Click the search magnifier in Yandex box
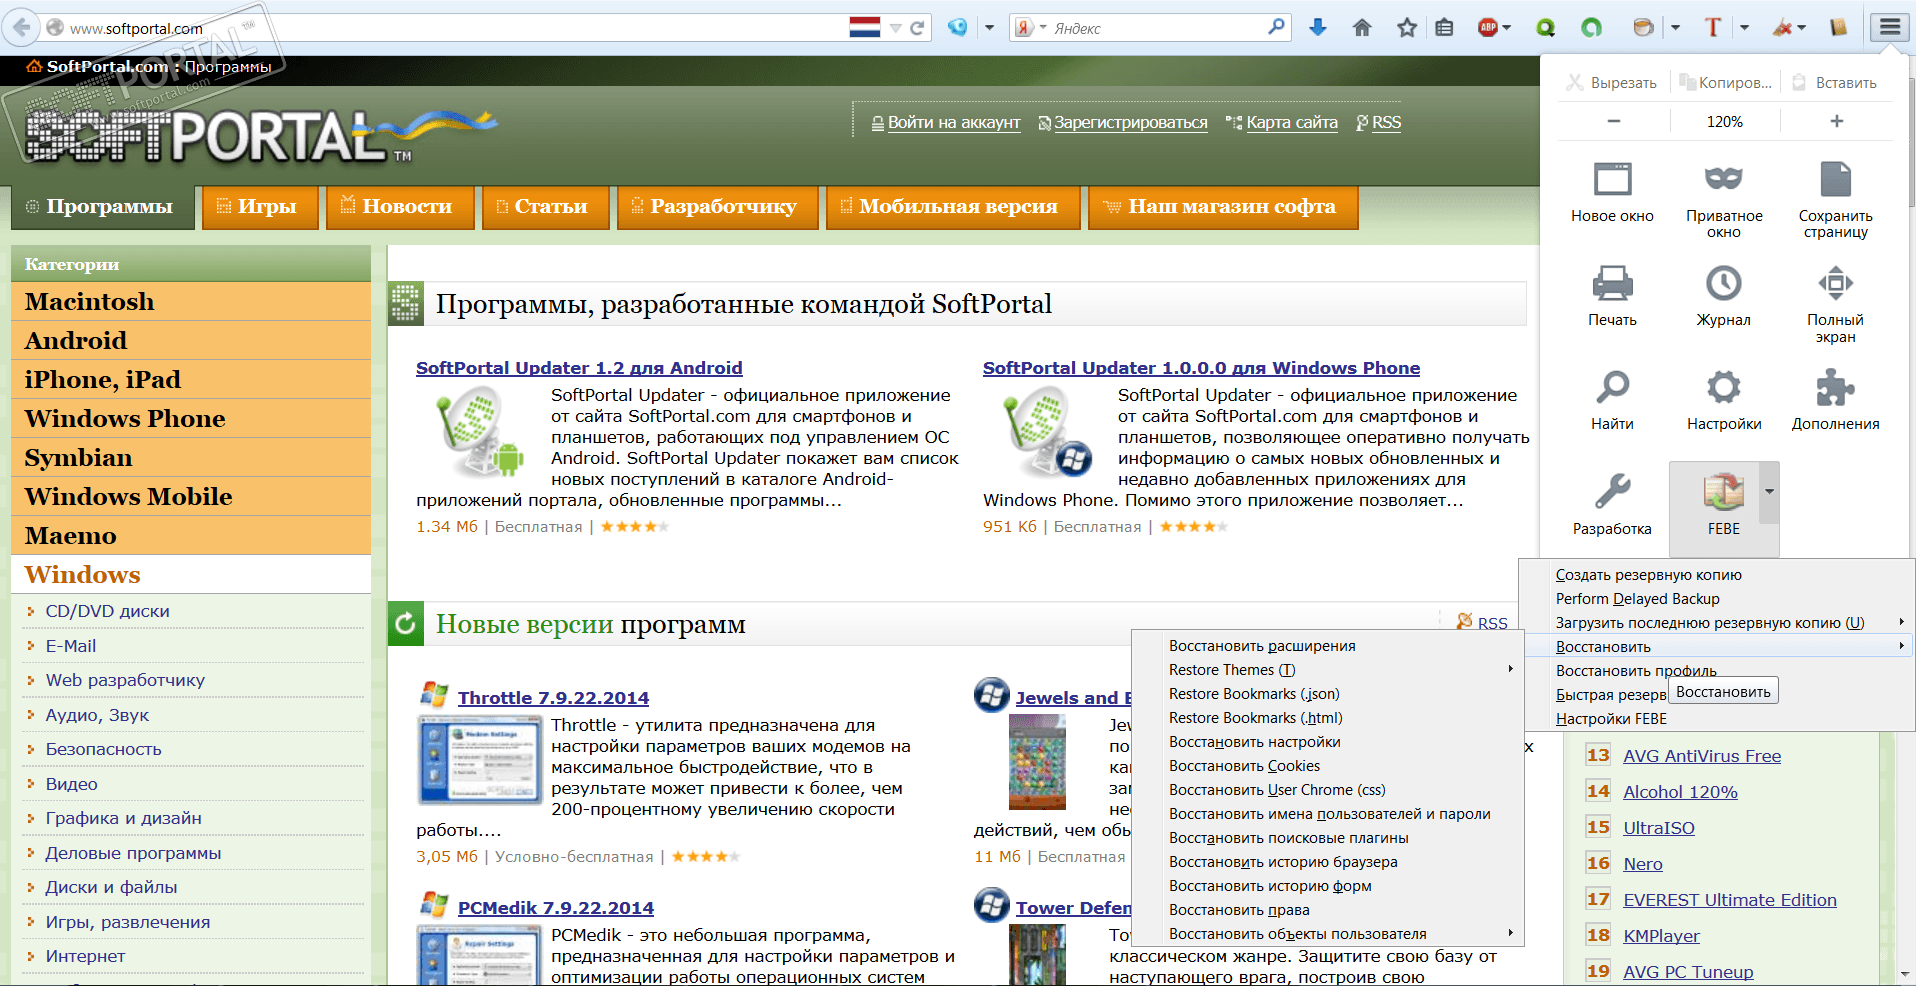1916x986 pixels. tap(1276, 27)
